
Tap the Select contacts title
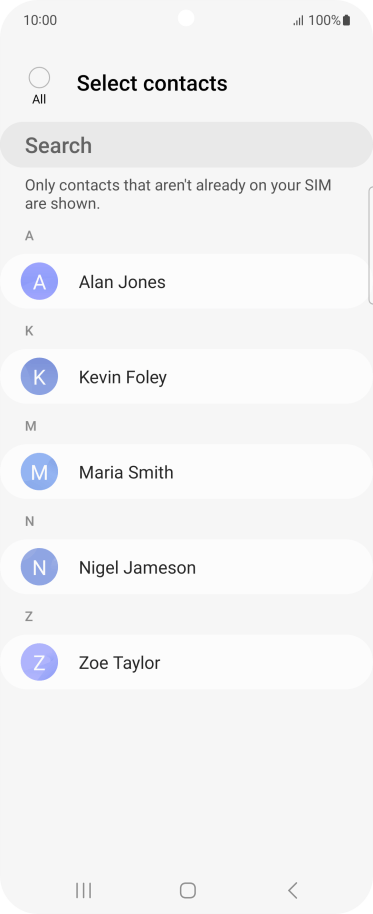(x=152, y=83)
